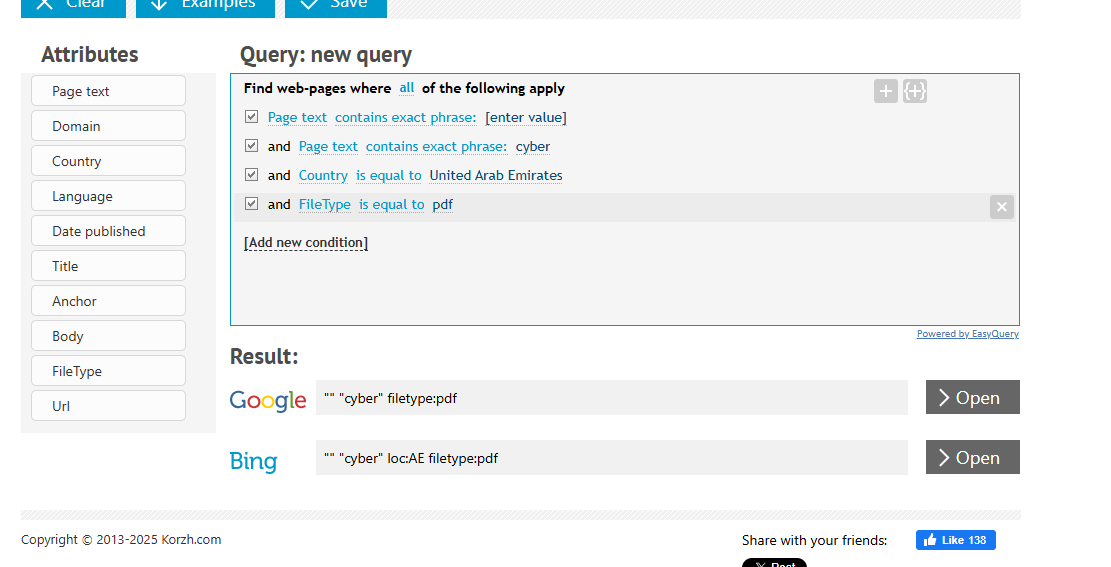Open the 'all' conditions operator dropdown
Viewport: 1111px width, 567px height.
tap(406, 88)
